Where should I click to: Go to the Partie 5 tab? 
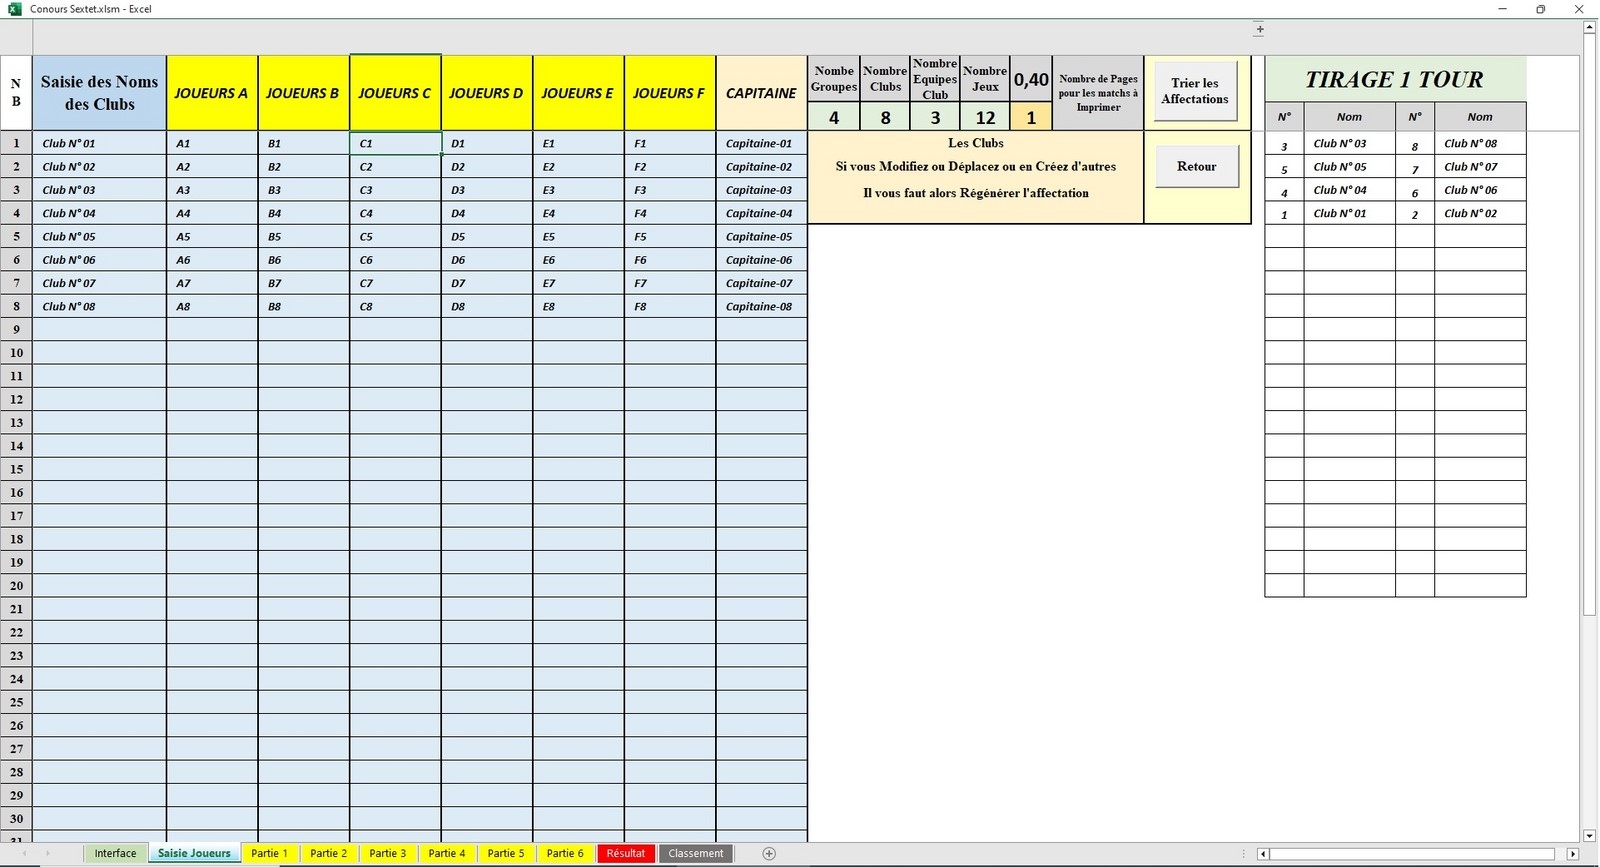click(x=505, y=853)
